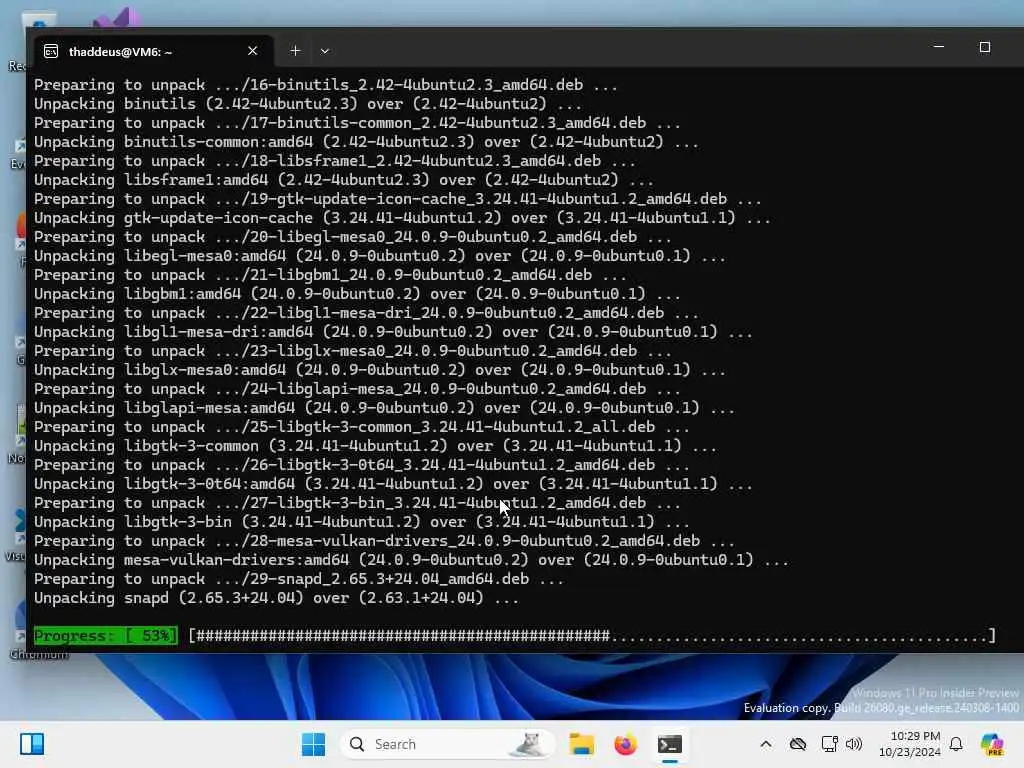Open the Chromium desktop shortcut
The image size is (1024, 768).
20,627
